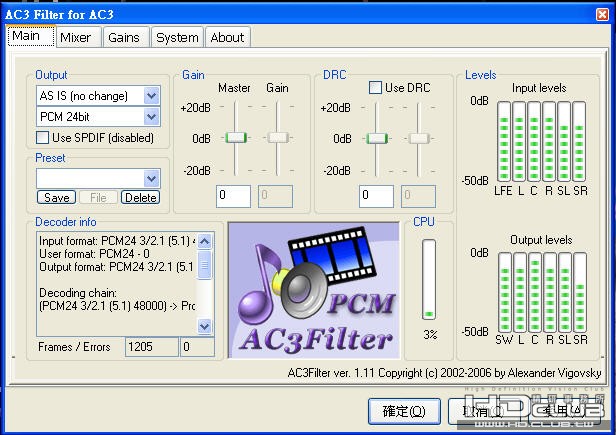Screen dimensions: 616x435
Task: Click the Errors count field showing 0
Action: [197, 347]
